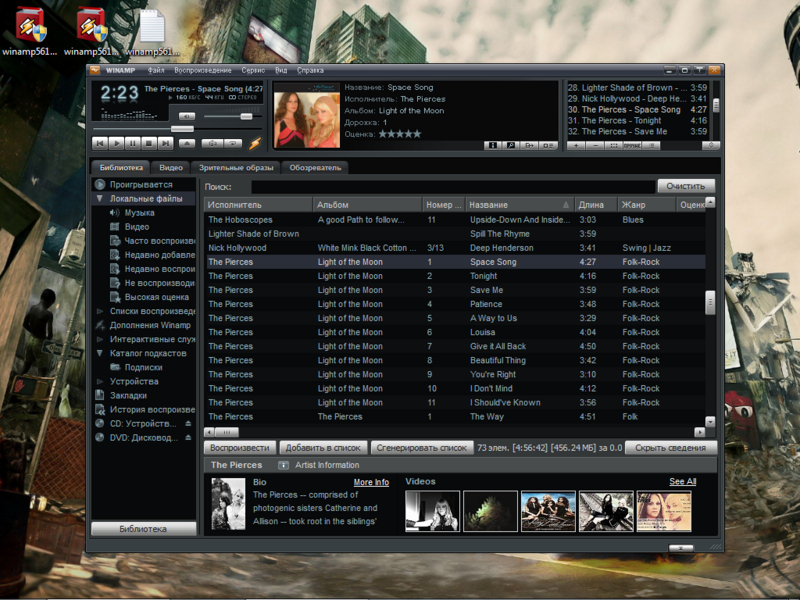Click the Поиск search input field
800x600 pixels.
pos(453,187)
